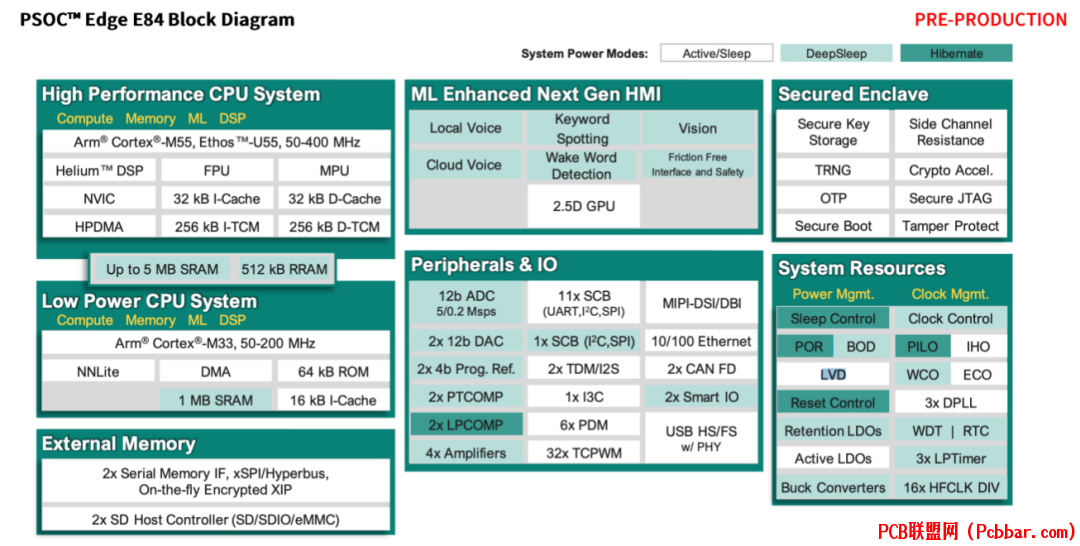
Task: Select the NNLite block
Action: [98, 372]
